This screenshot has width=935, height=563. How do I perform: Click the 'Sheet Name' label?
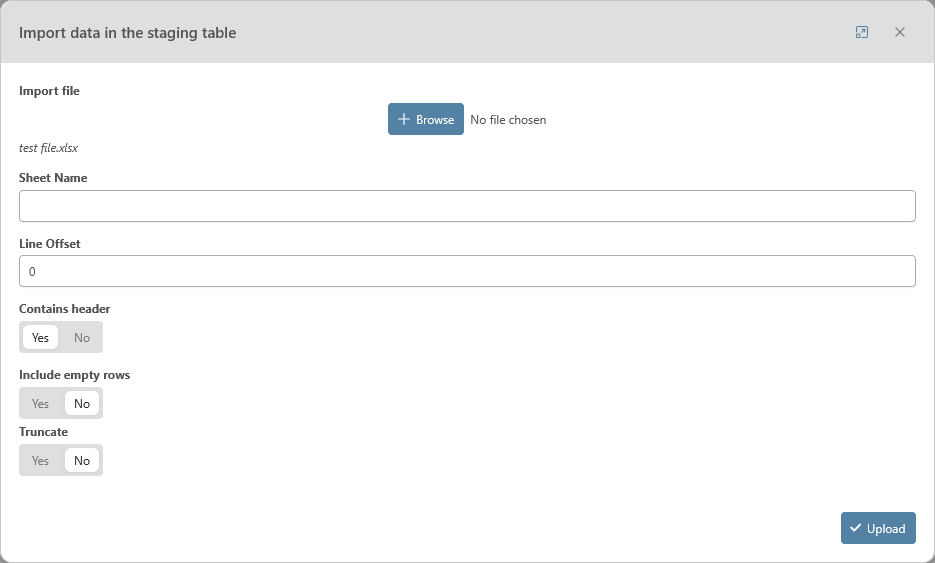(53, 178)
